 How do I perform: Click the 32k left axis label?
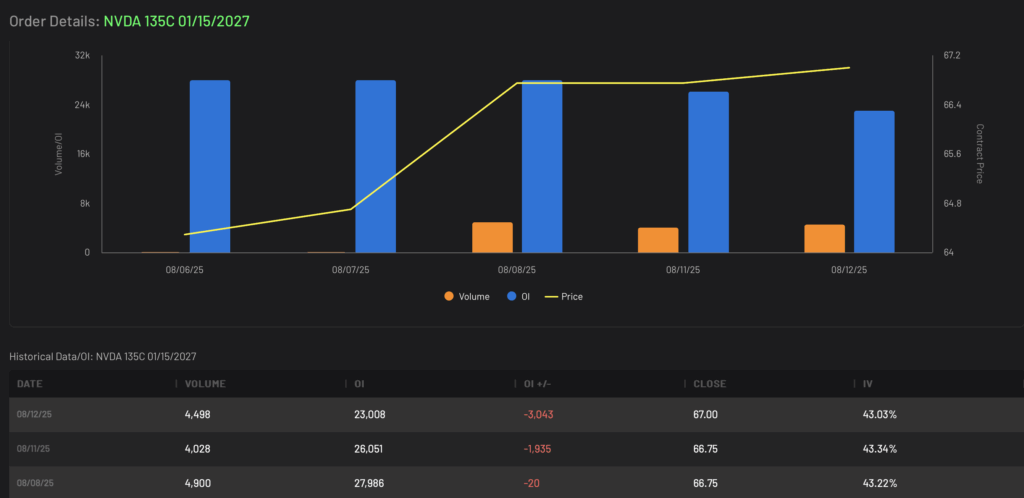point(82,56)
